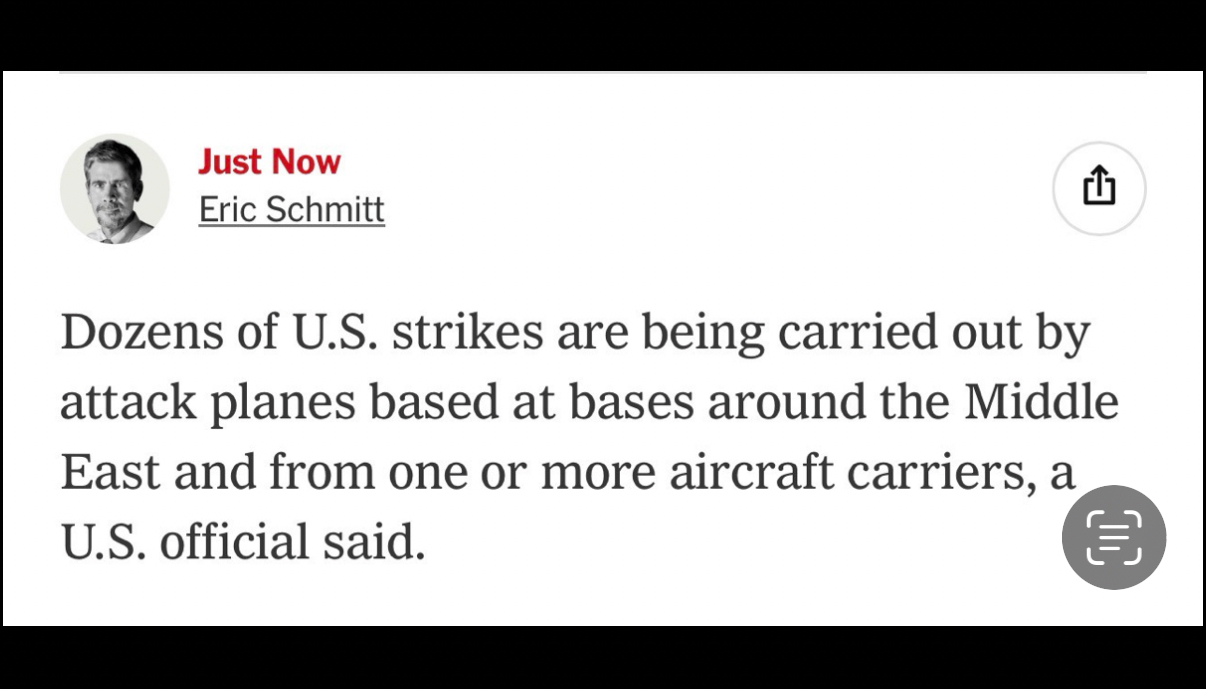Activate the live text scan icon
Image resolution: width=1206 pixels, height=689 pixels.
tap(1113, 537)
